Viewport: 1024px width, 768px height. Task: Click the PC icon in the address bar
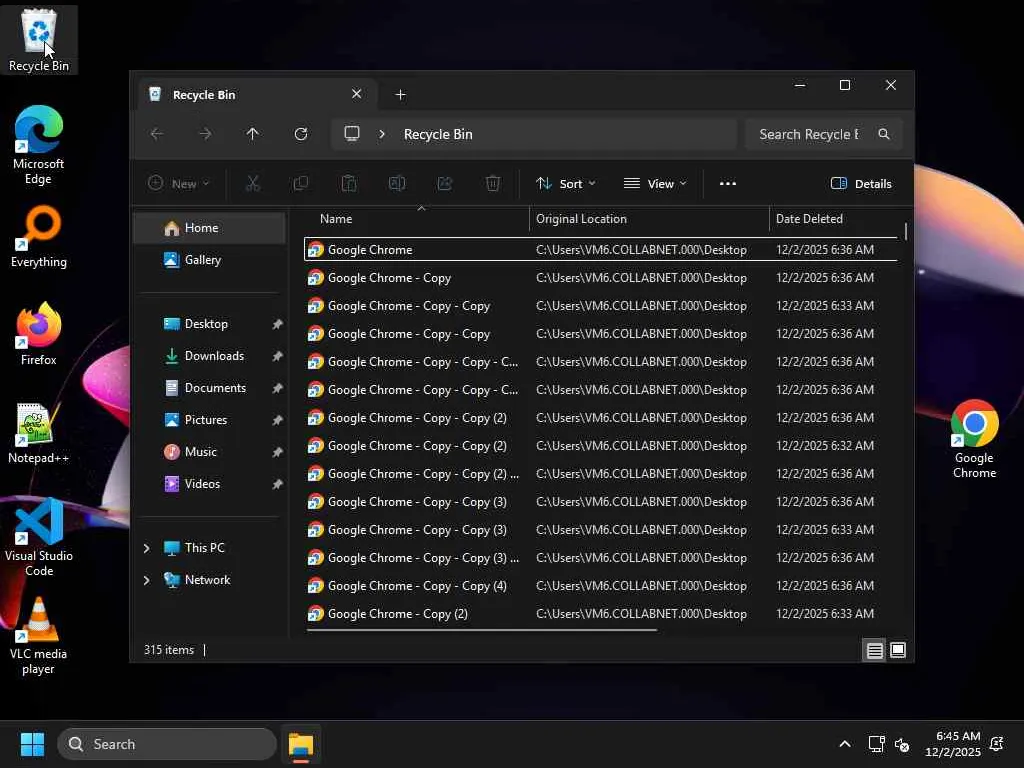(352, 134)
